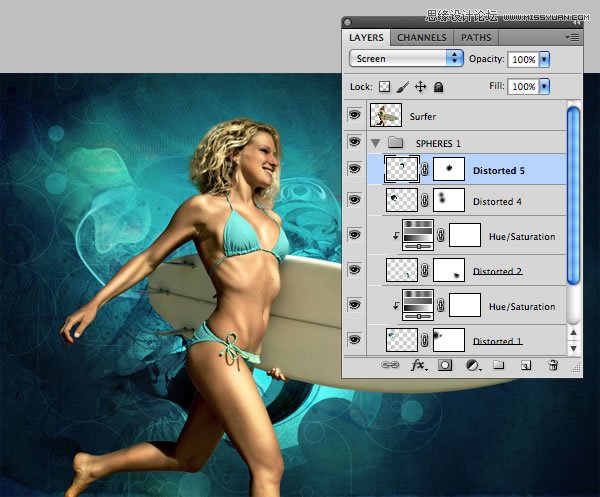Create a new group folder
The height and width of the screenshot is (497, 600).
498,366
